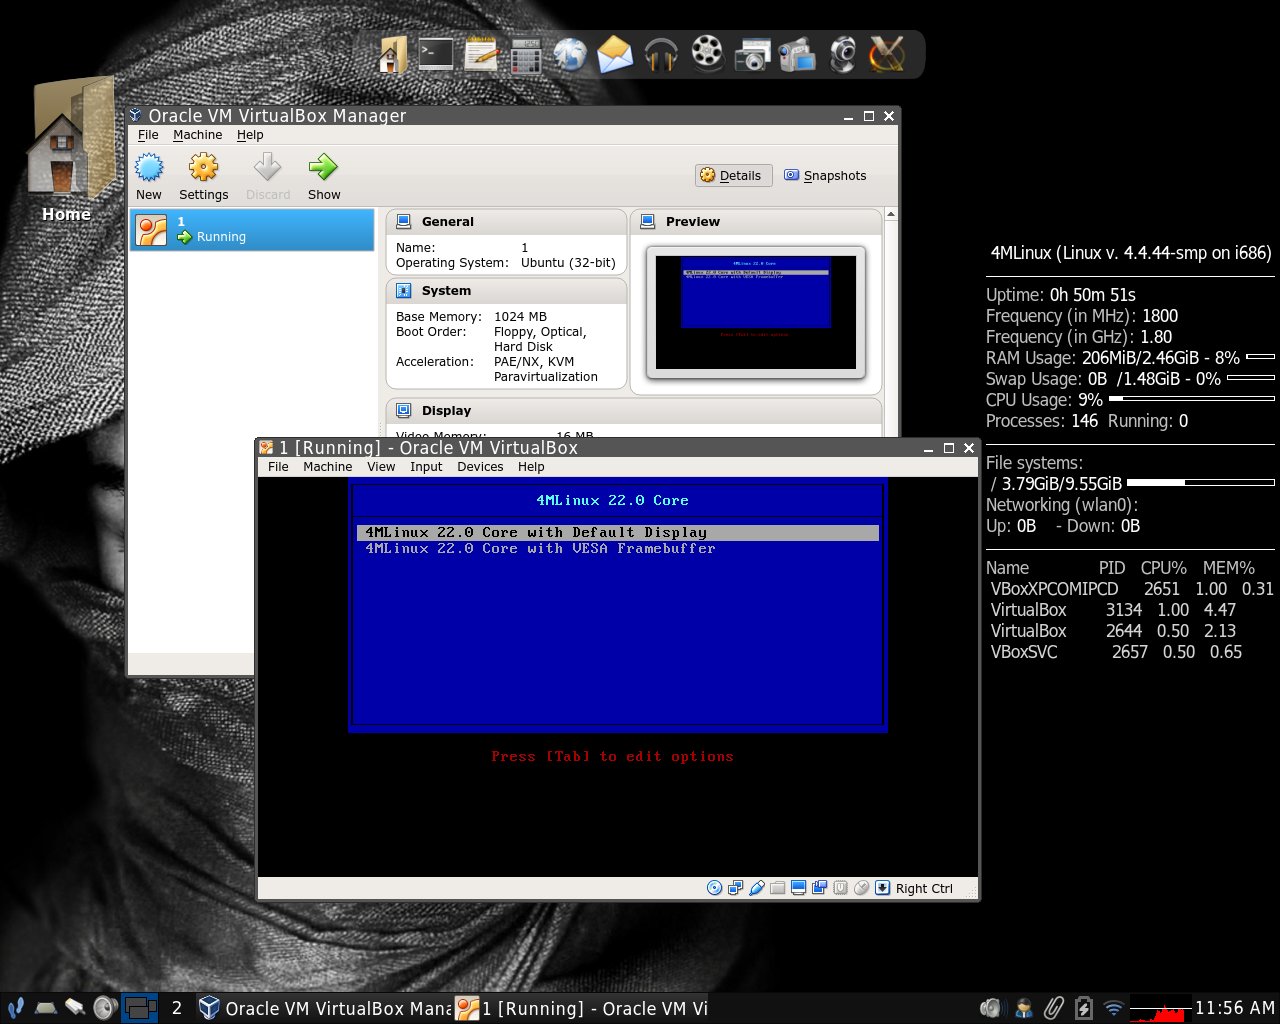
Task: Click the display status icon in VM statusbar
Action: (x=798, y=887)
